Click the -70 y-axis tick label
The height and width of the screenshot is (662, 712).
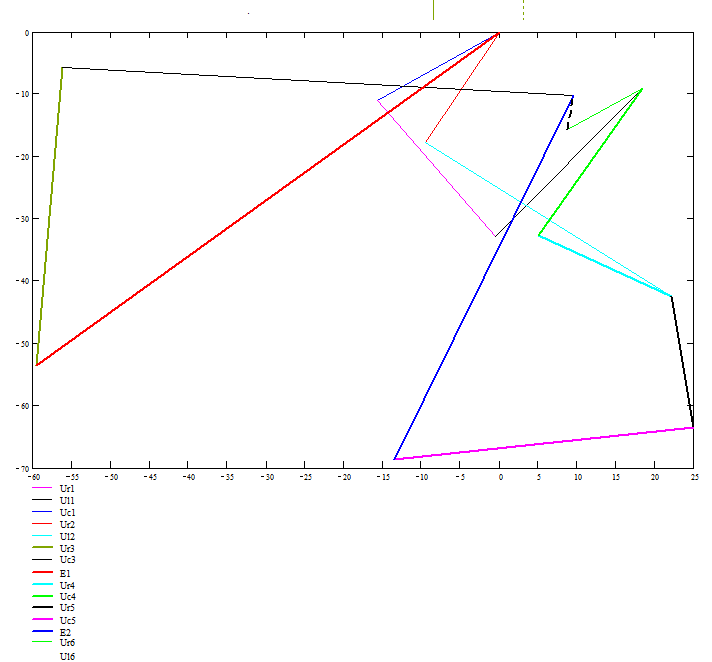point(22,469)
